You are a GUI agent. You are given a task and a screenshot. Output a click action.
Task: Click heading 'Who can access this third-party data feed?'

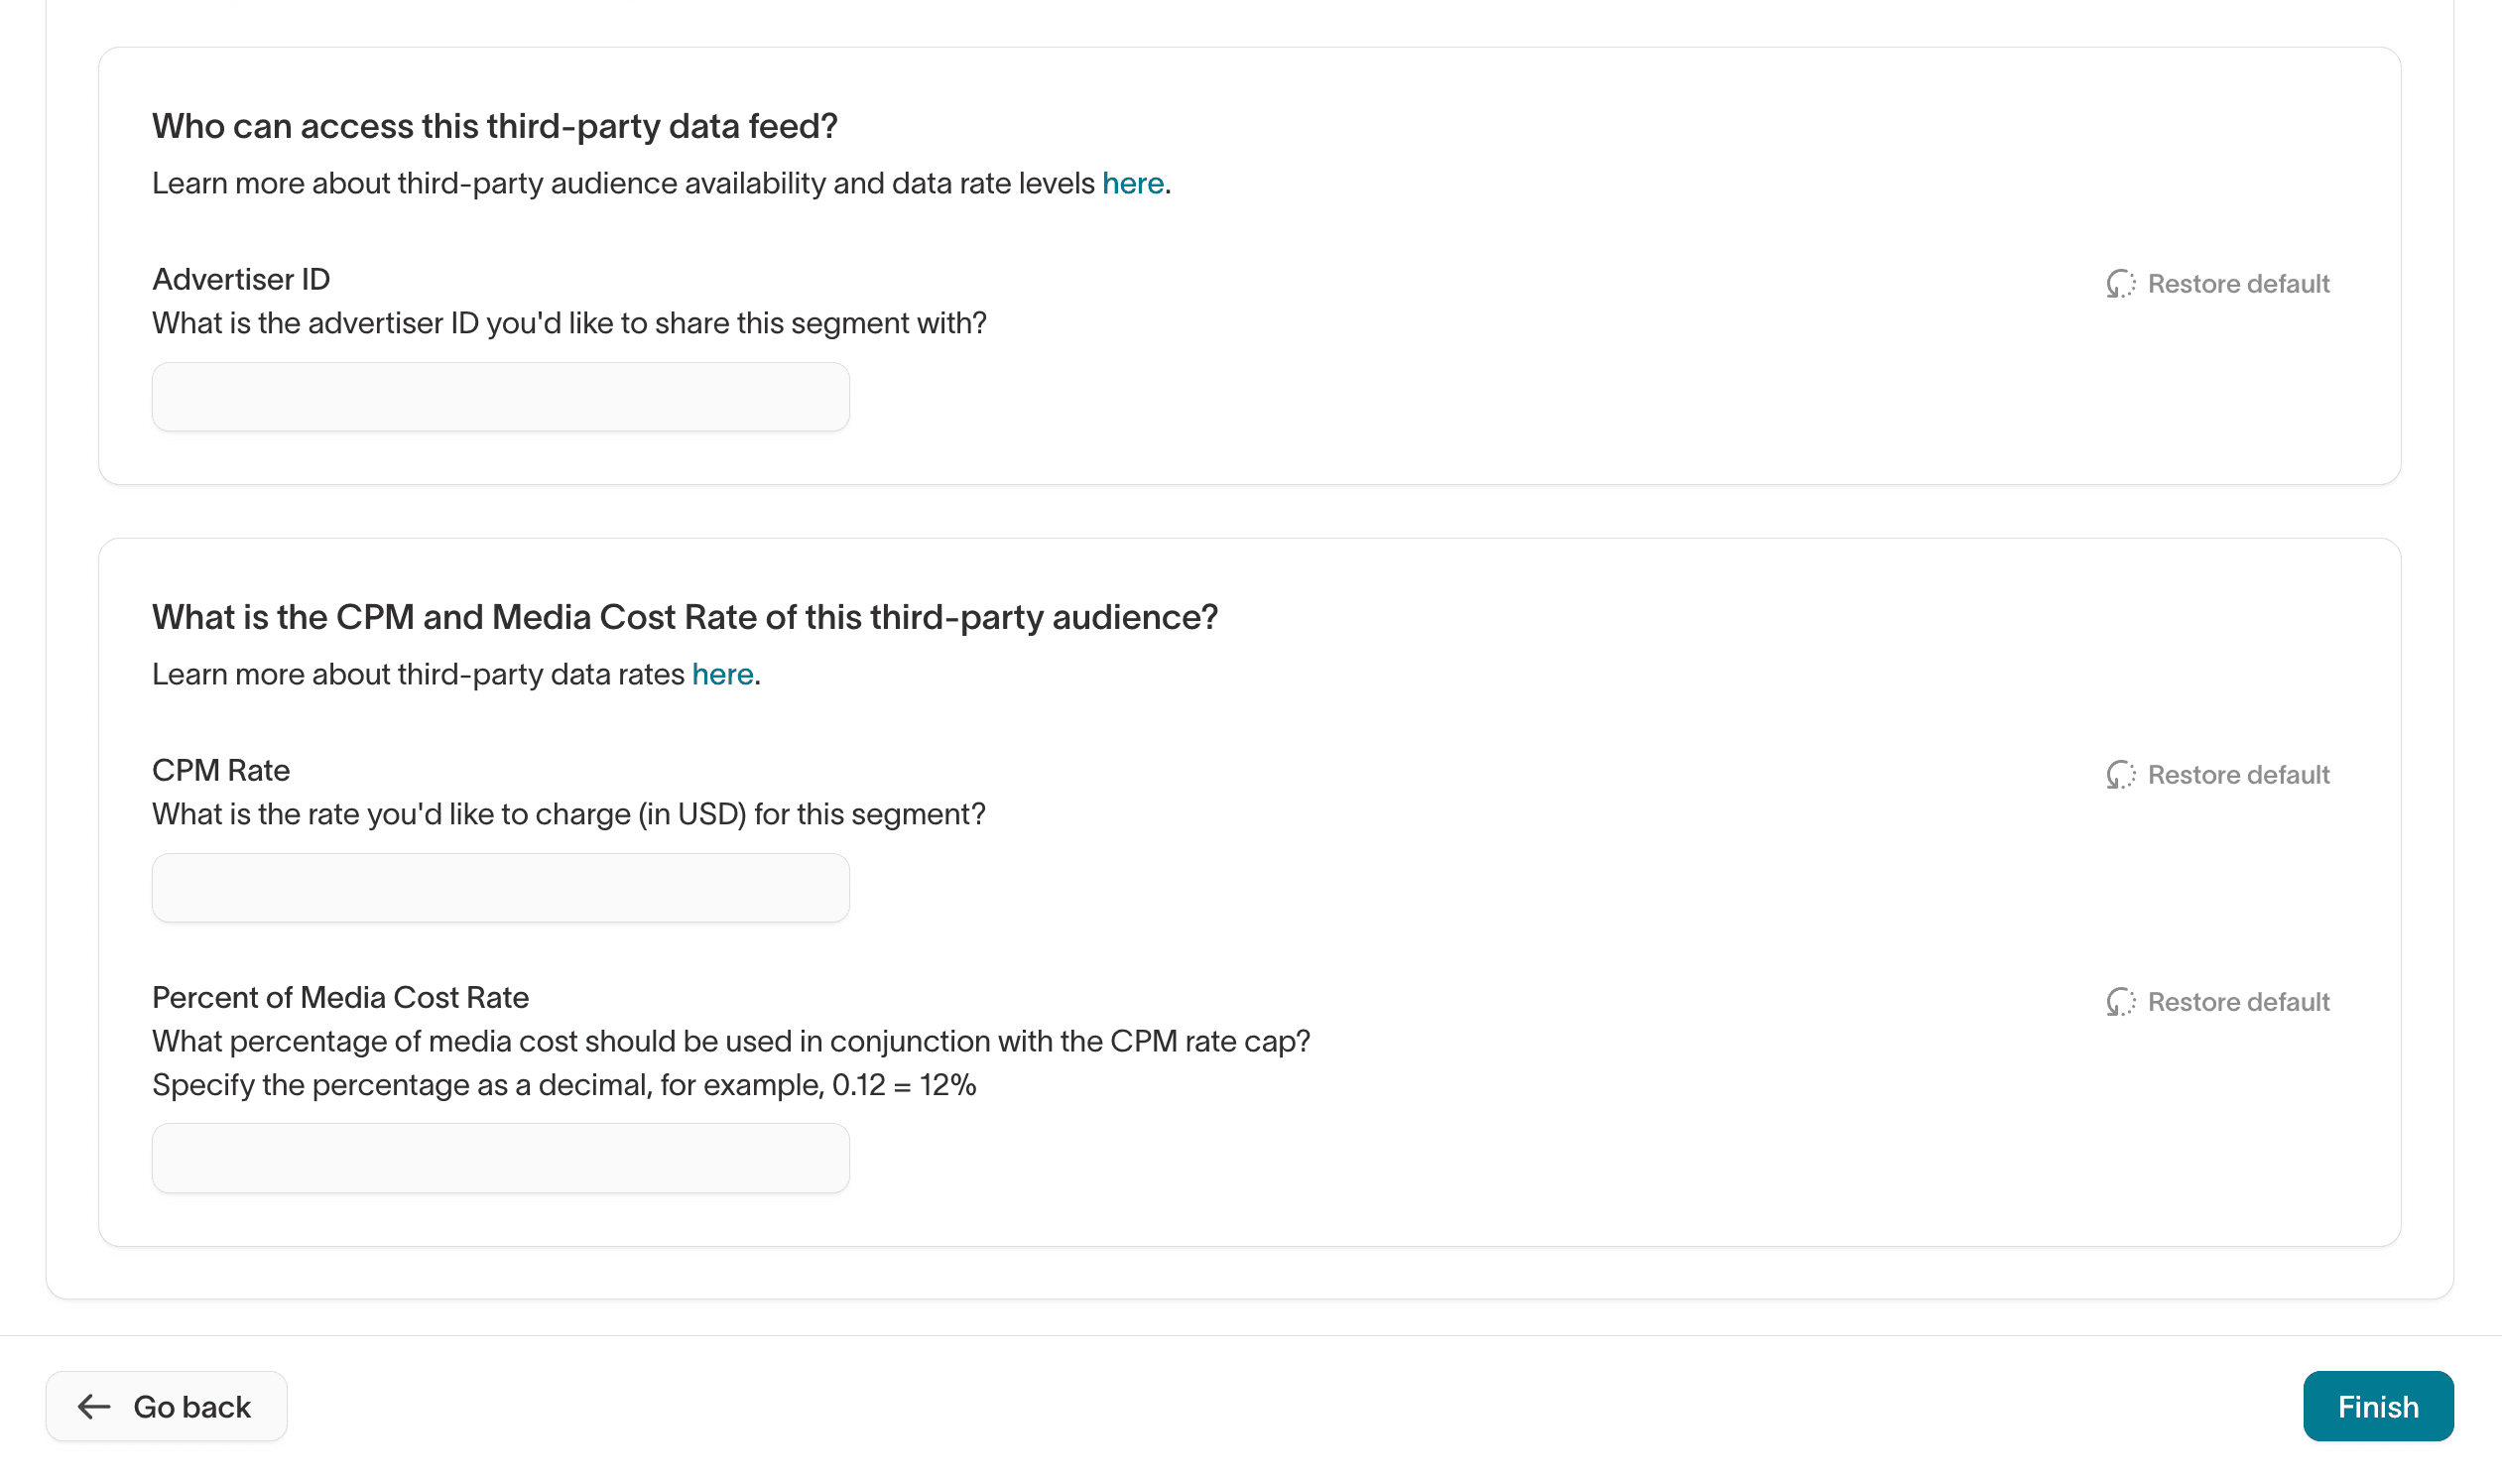[x=494, y=127]
